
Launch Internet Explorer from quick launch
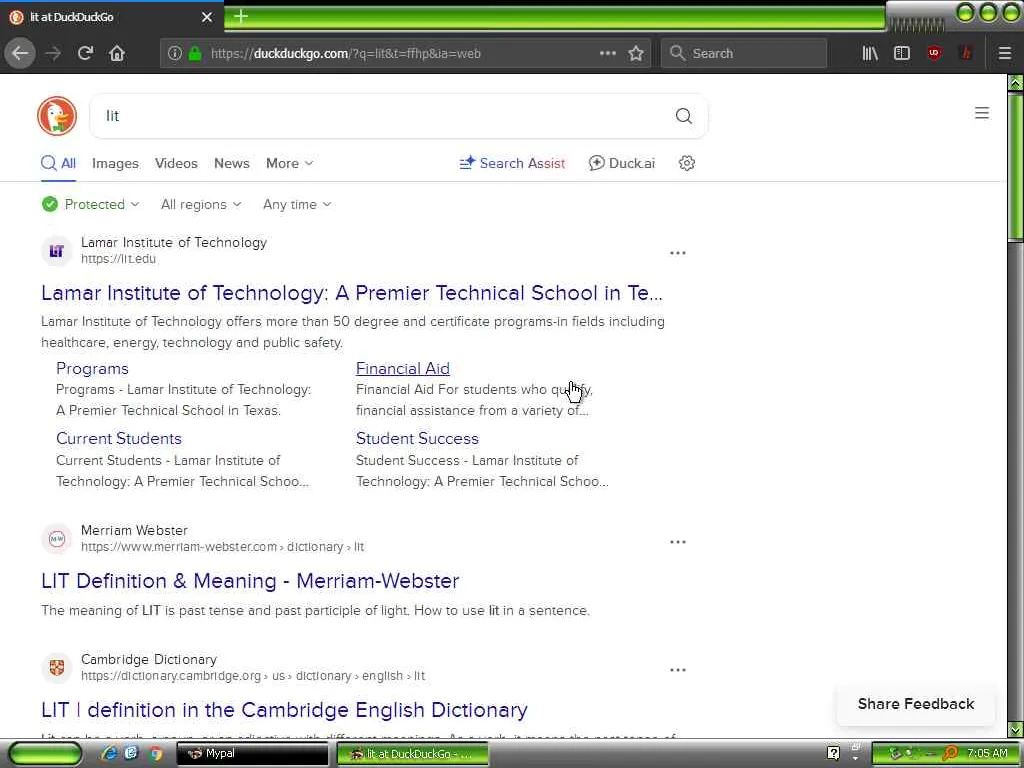[x=109, y=753]
